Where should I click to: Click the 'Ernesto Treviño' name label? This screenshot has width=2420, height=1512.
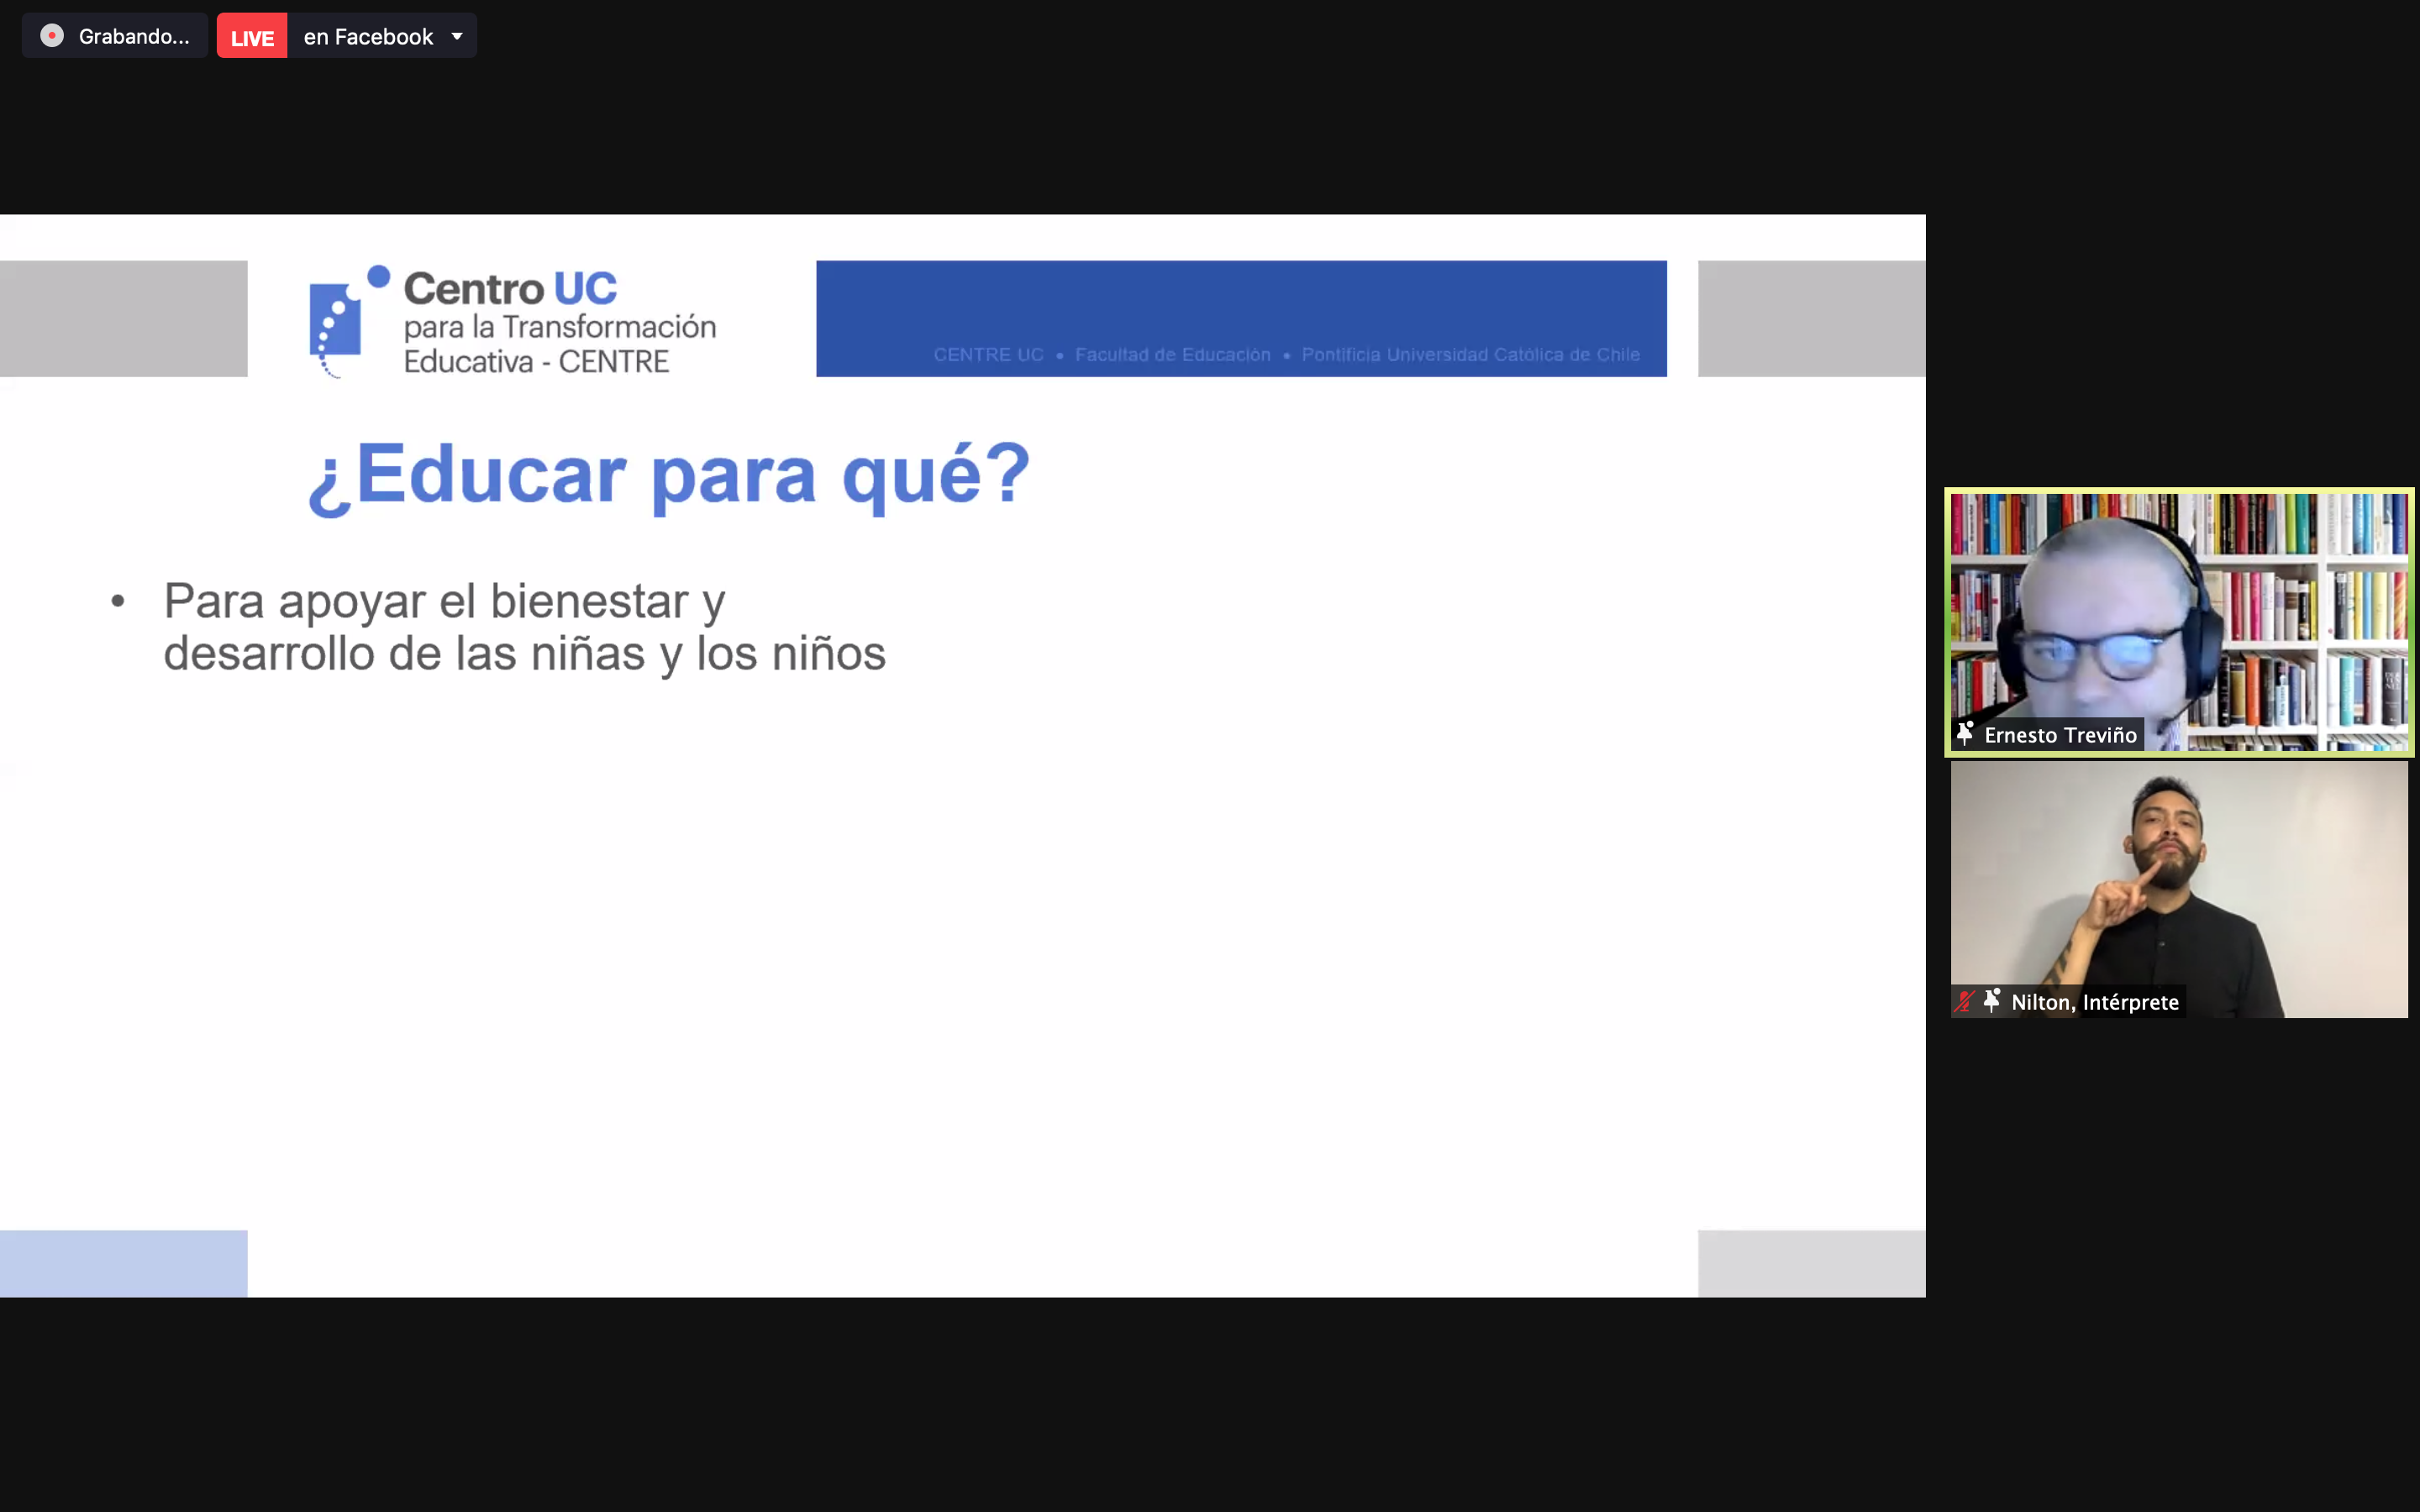(x=2060, y=735)
